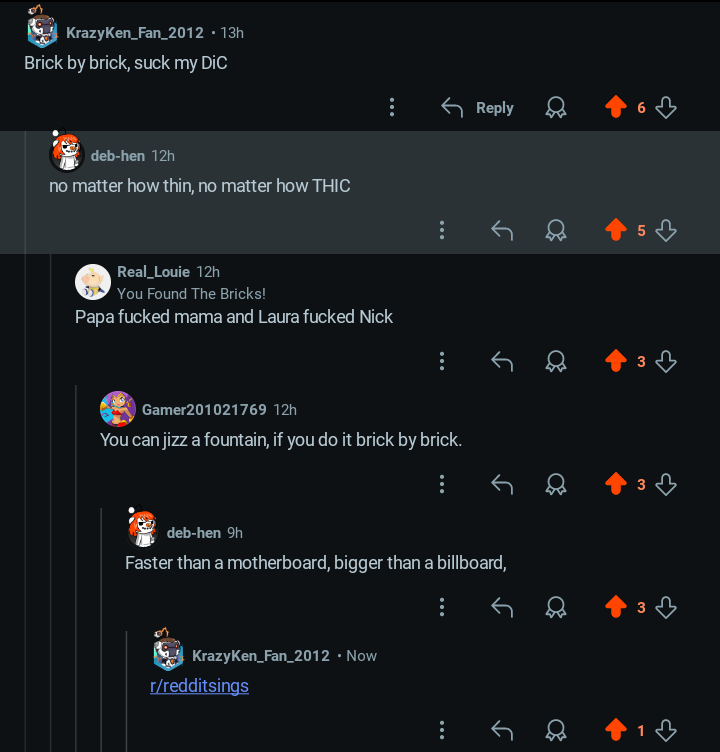Downvote the r/redditsings comment
Viewport: 720px width, 752px height.
(666, 730)
